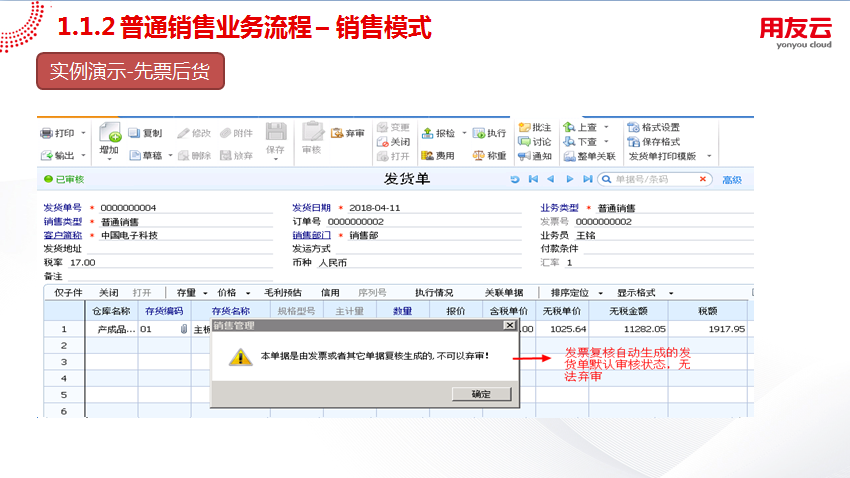Click the 销售部门 field label link

click(312, 235)
